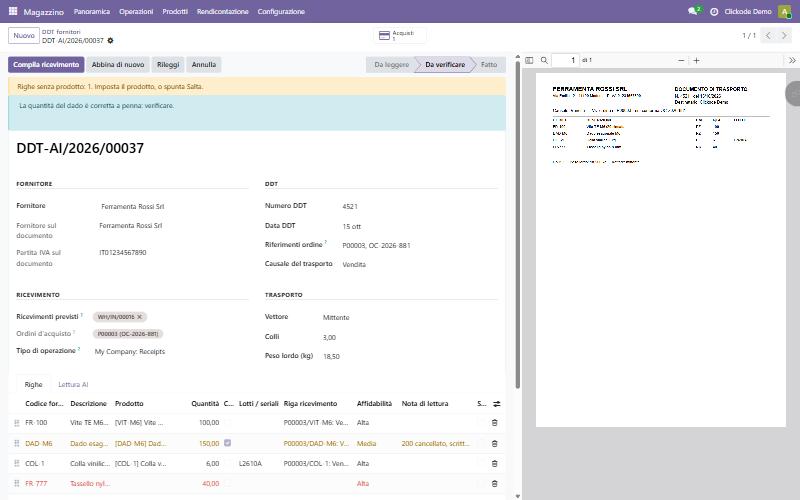Click the Magazzino app title
The image size is (800, 500).
pos(44,12)
